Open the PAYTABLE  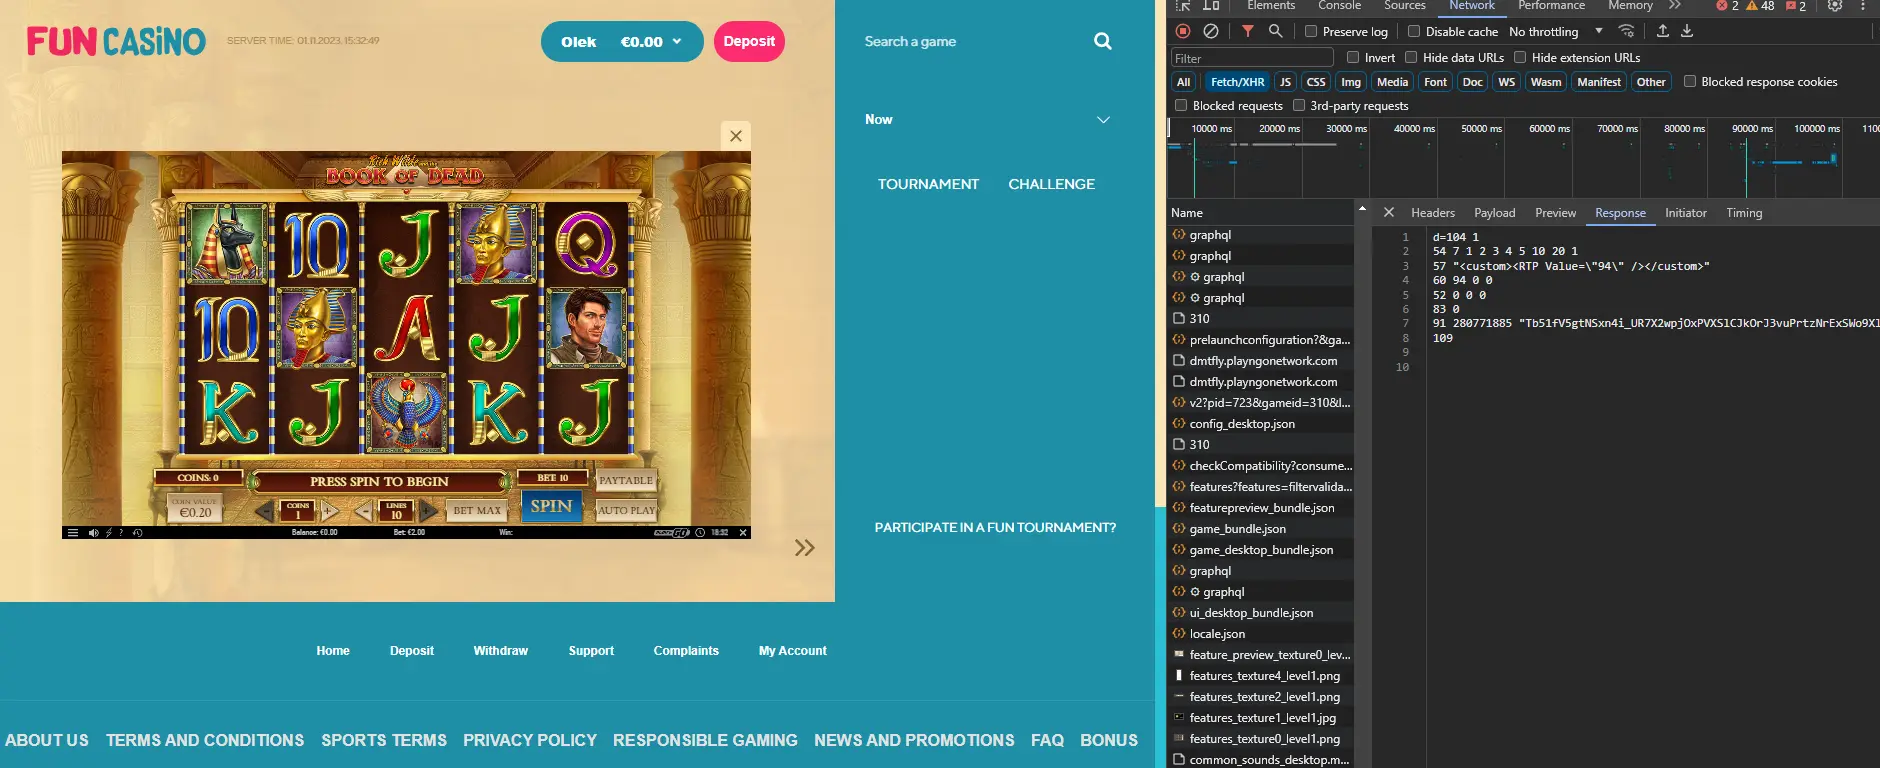[626, 480]
